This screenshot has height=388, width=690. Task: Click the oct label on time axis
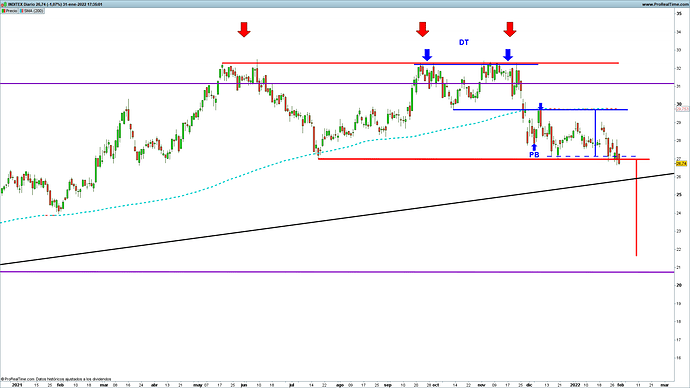[436, 384]
